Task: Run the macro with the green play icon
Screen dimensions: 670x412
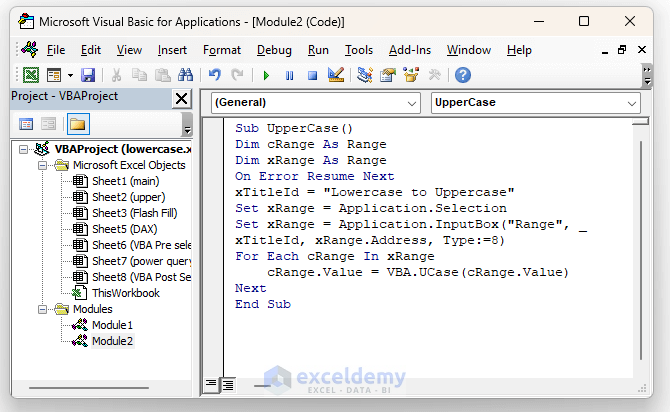Action: pyautogui.click(x=266, y=76)
